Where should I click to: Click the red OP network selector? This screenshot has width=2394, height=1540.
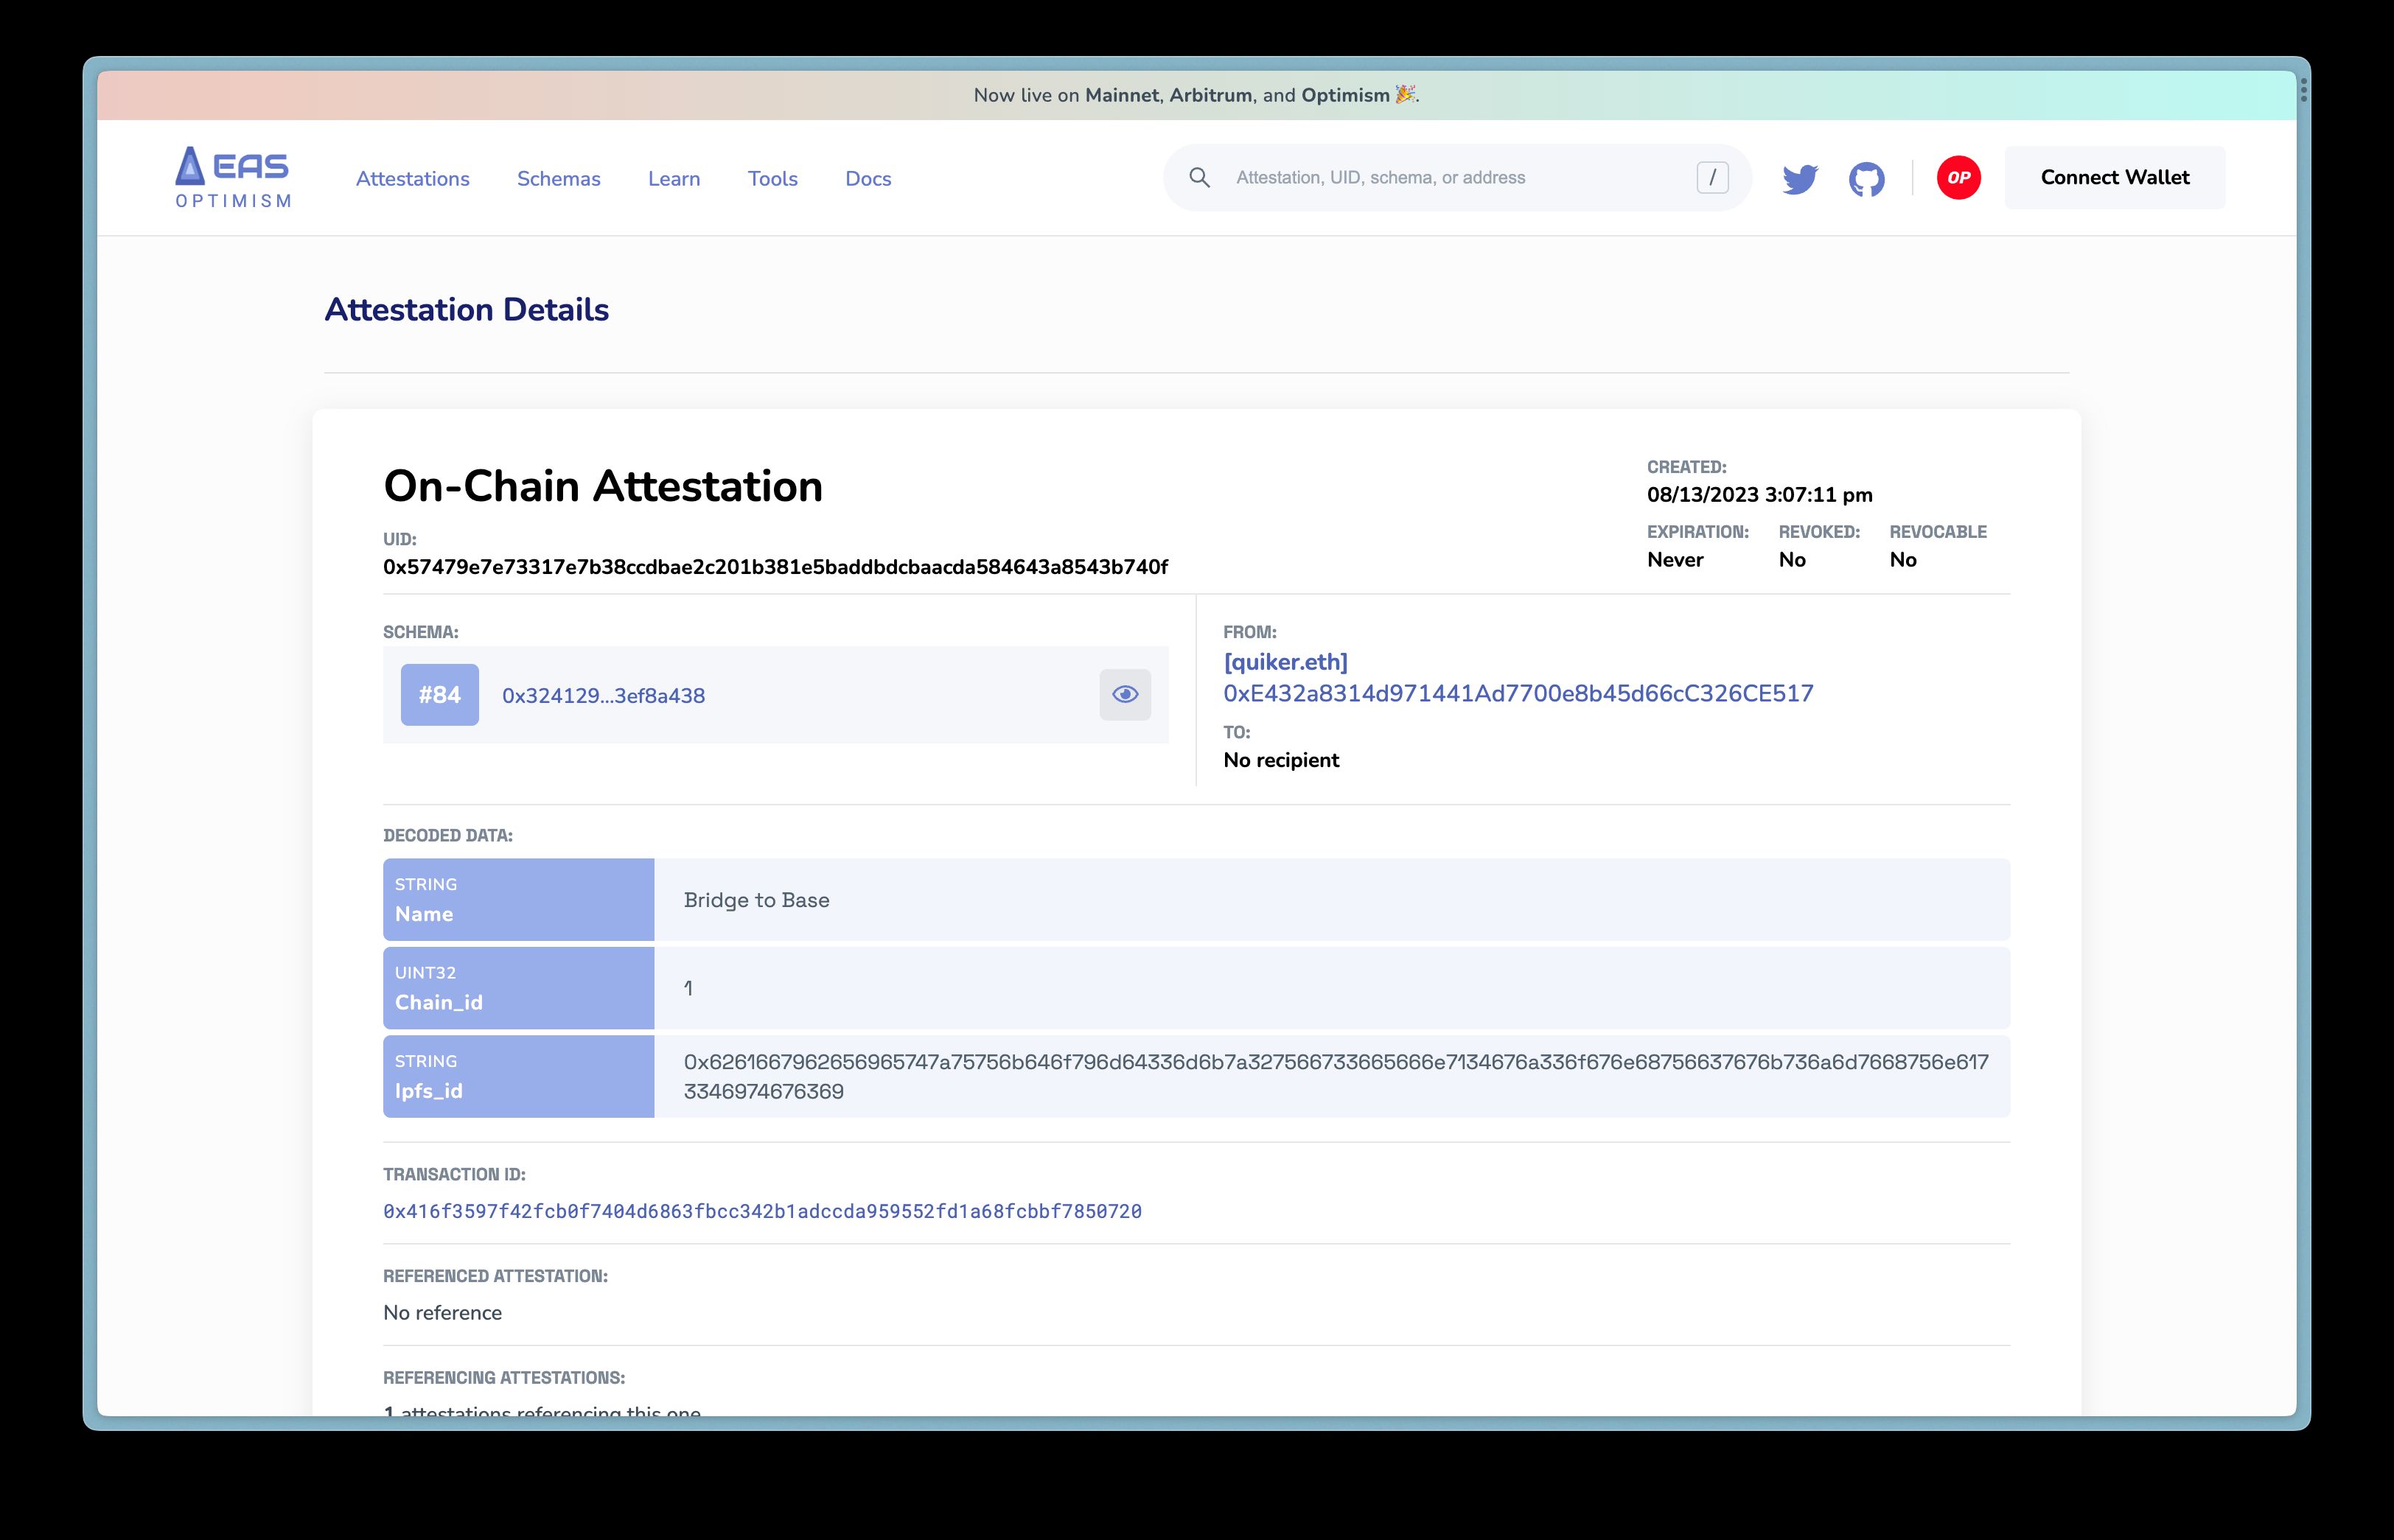(1958, 178)
